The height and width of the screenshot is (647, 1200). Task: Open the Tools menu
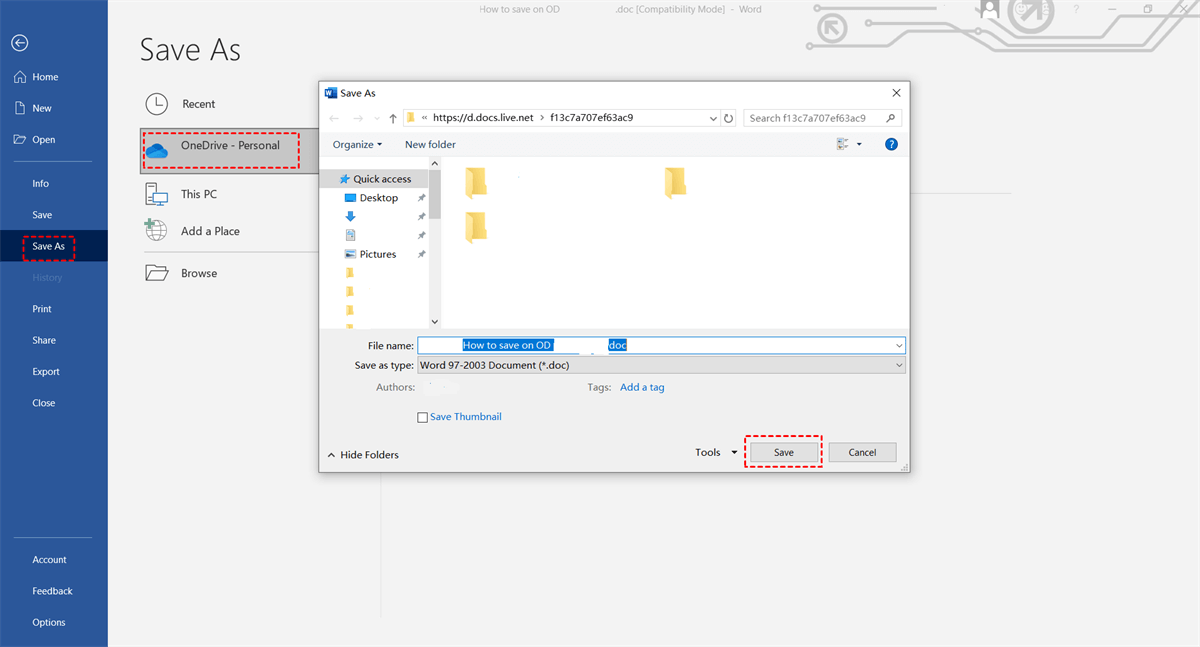point(716,453)
